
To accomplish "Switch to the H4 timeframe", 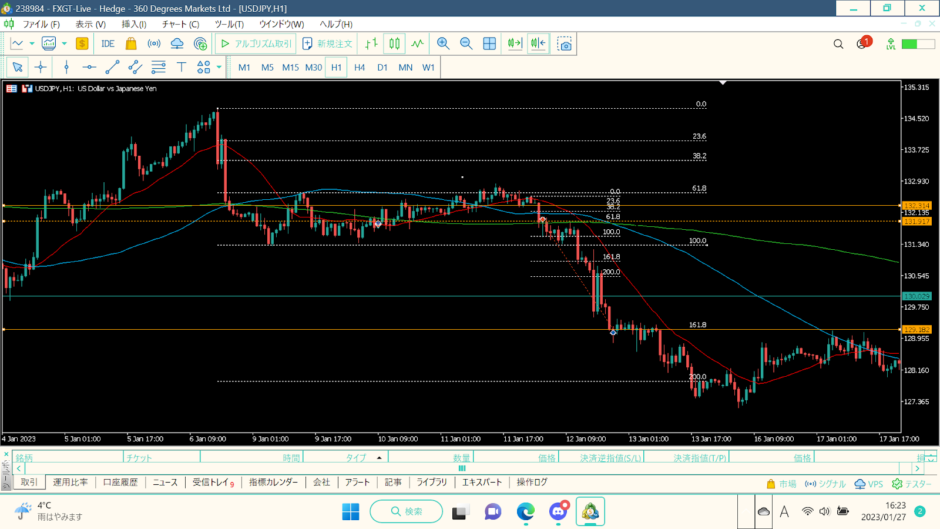I will (x=359, y=67).
